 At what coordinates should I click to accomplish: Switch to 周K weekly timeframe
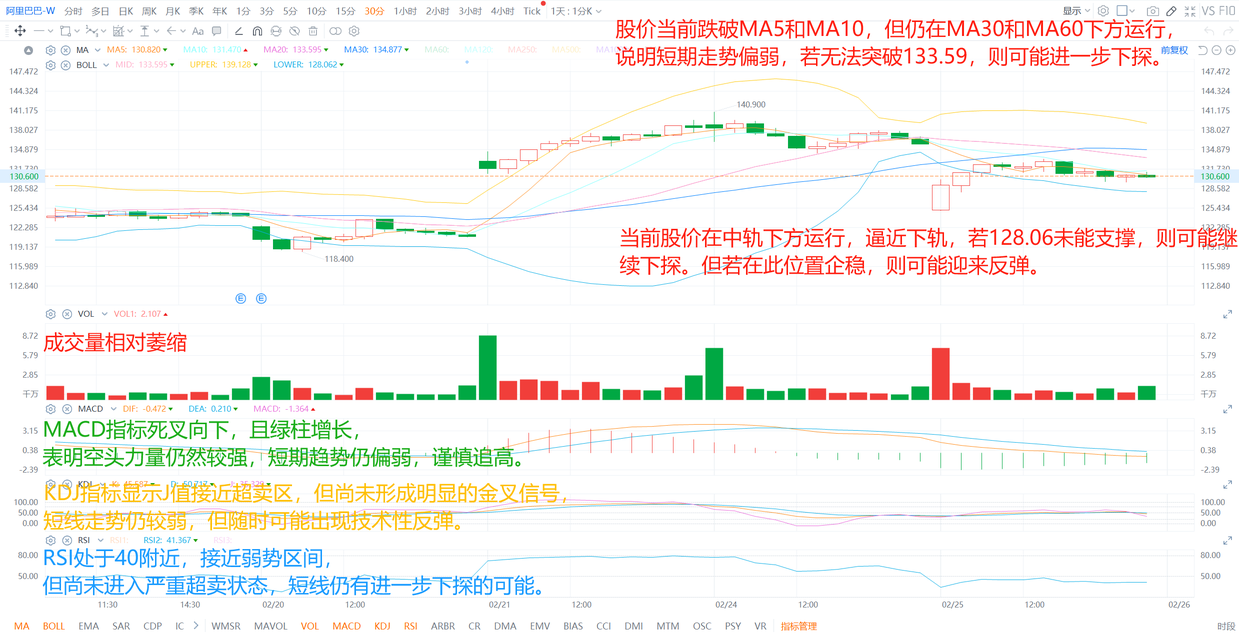pos(149,11)
